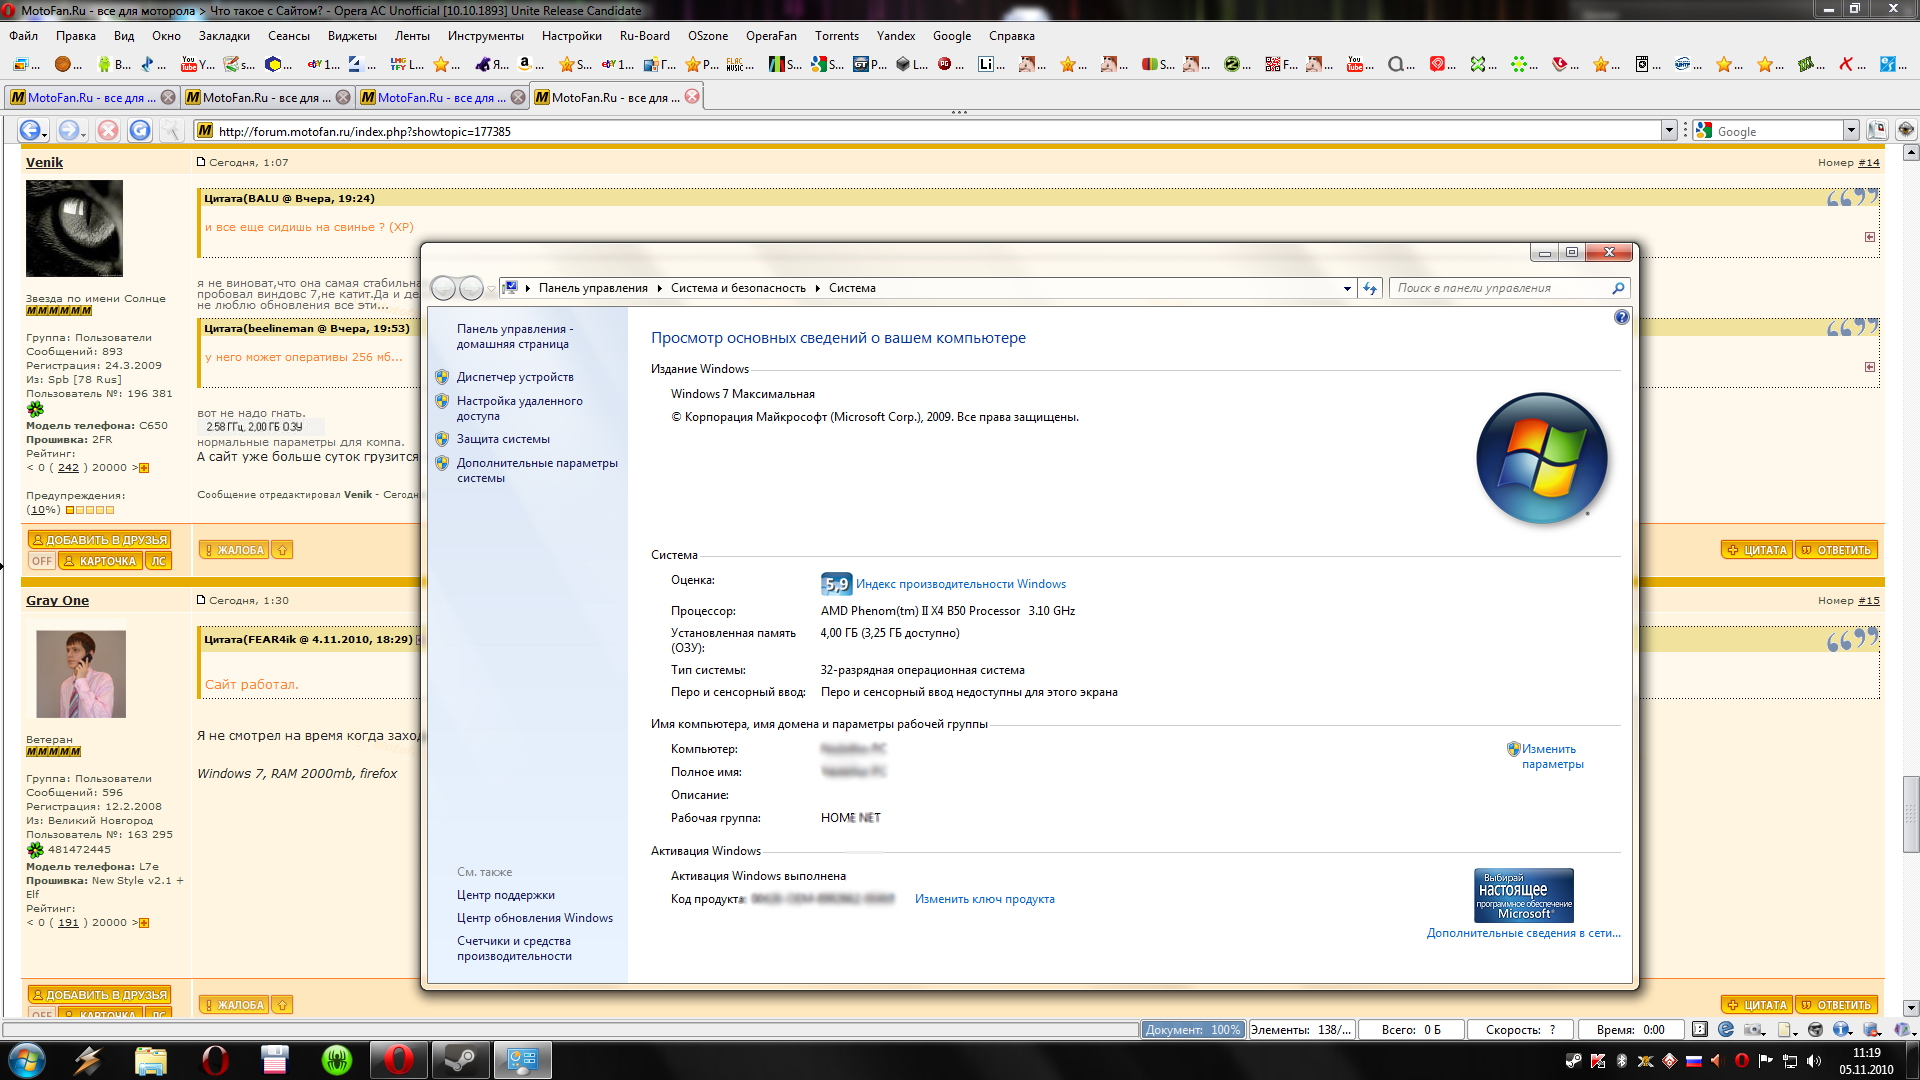Open the Back button history dropdown arrow
Screen dimensions: 1920x1080
[44, 134]
